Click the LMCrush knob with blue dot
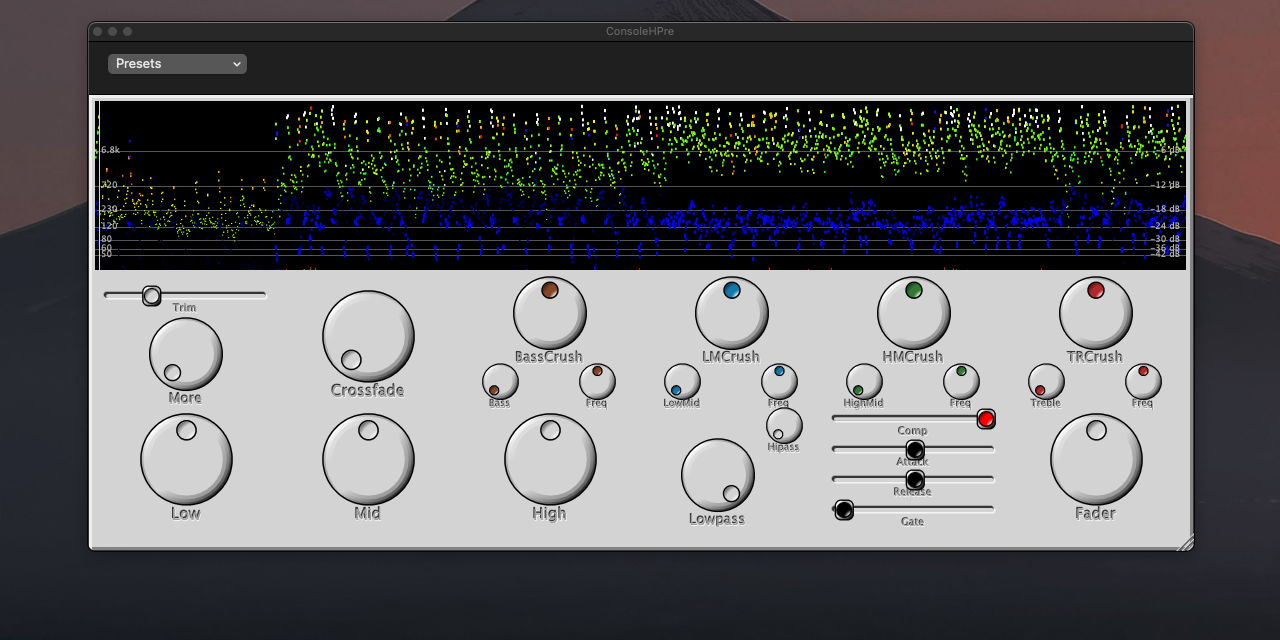Image resolution: width=1280 pixels, height=640 pixels. point(732,314)
